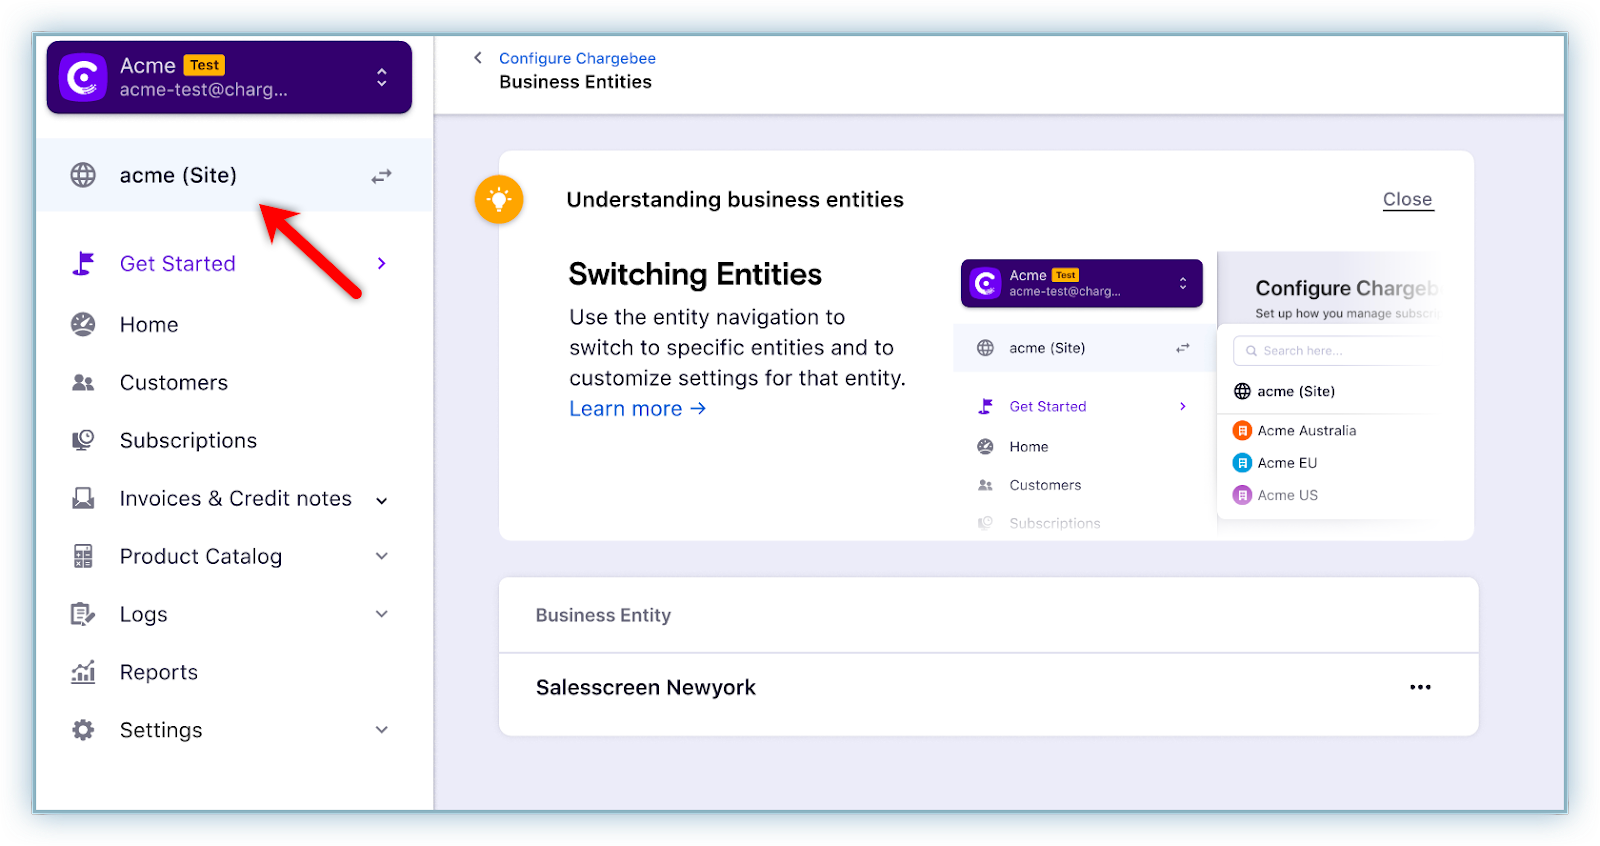Click the Business Entities page title
This screenshot has height=846, width=1600.
pyautogui.click(x=575, y=82)
